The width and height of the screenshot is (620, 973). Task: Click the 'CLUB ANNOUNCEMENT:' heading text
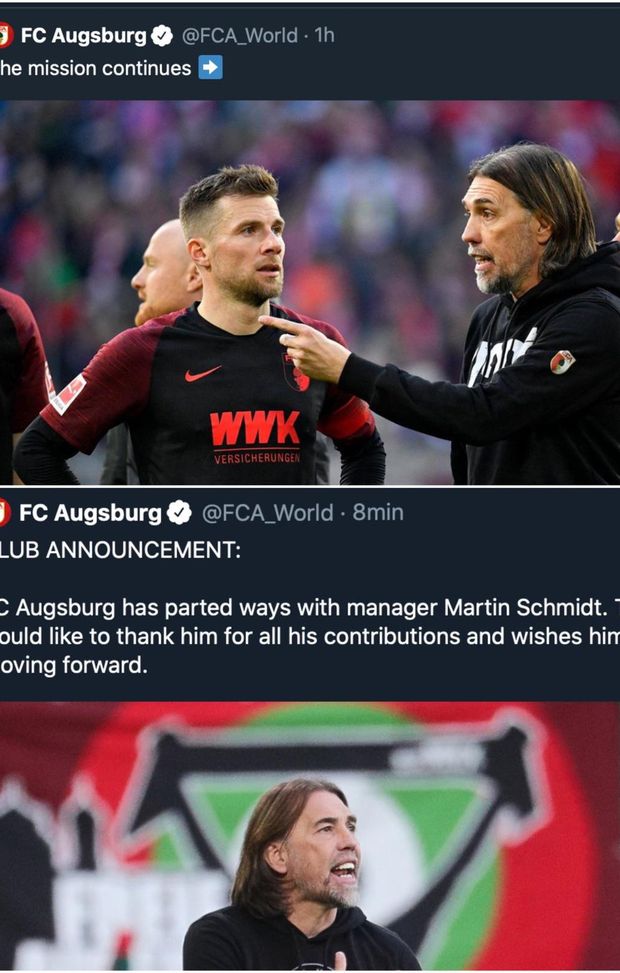point(120,550)
